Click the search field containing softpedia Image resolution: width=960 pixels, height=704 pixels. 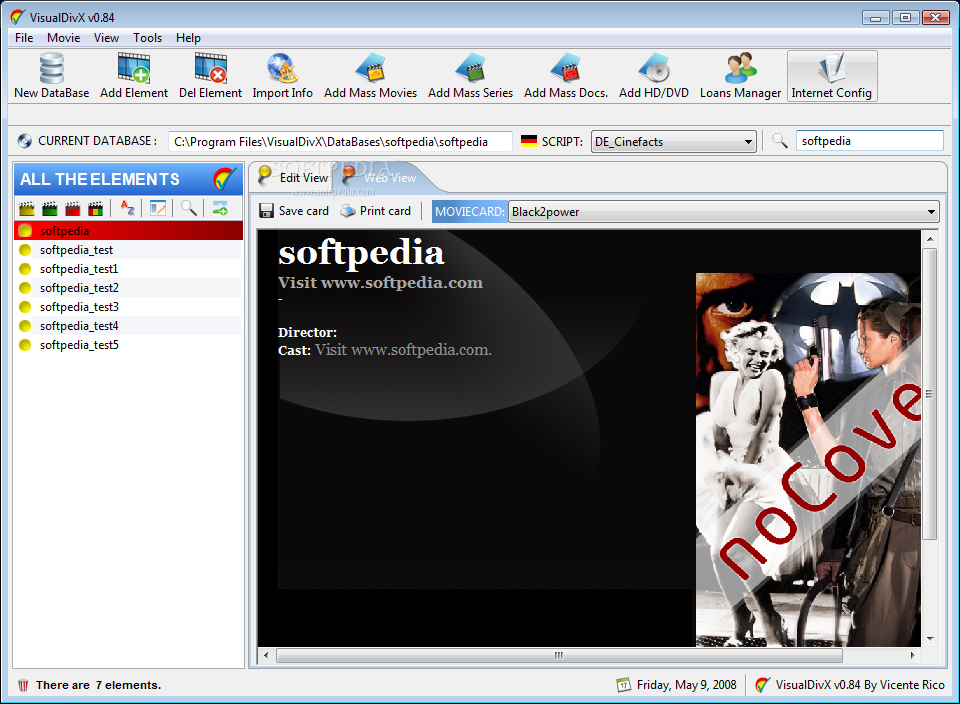click(x=869, y=141)
